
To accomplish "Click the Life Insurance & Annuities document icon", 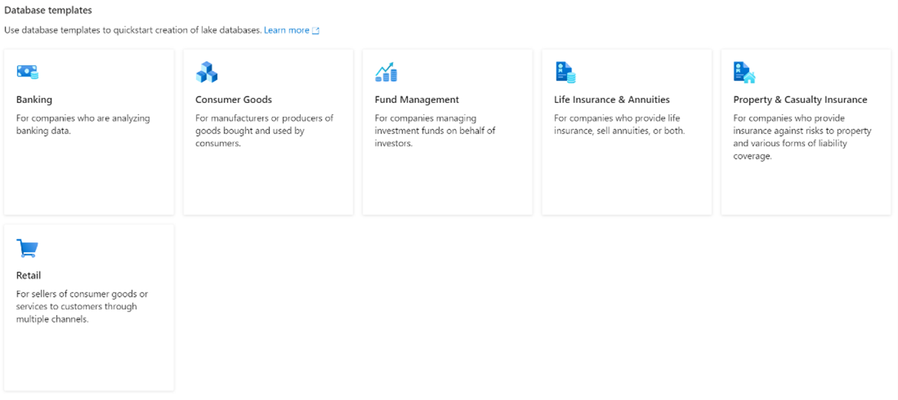I will 565,72.
